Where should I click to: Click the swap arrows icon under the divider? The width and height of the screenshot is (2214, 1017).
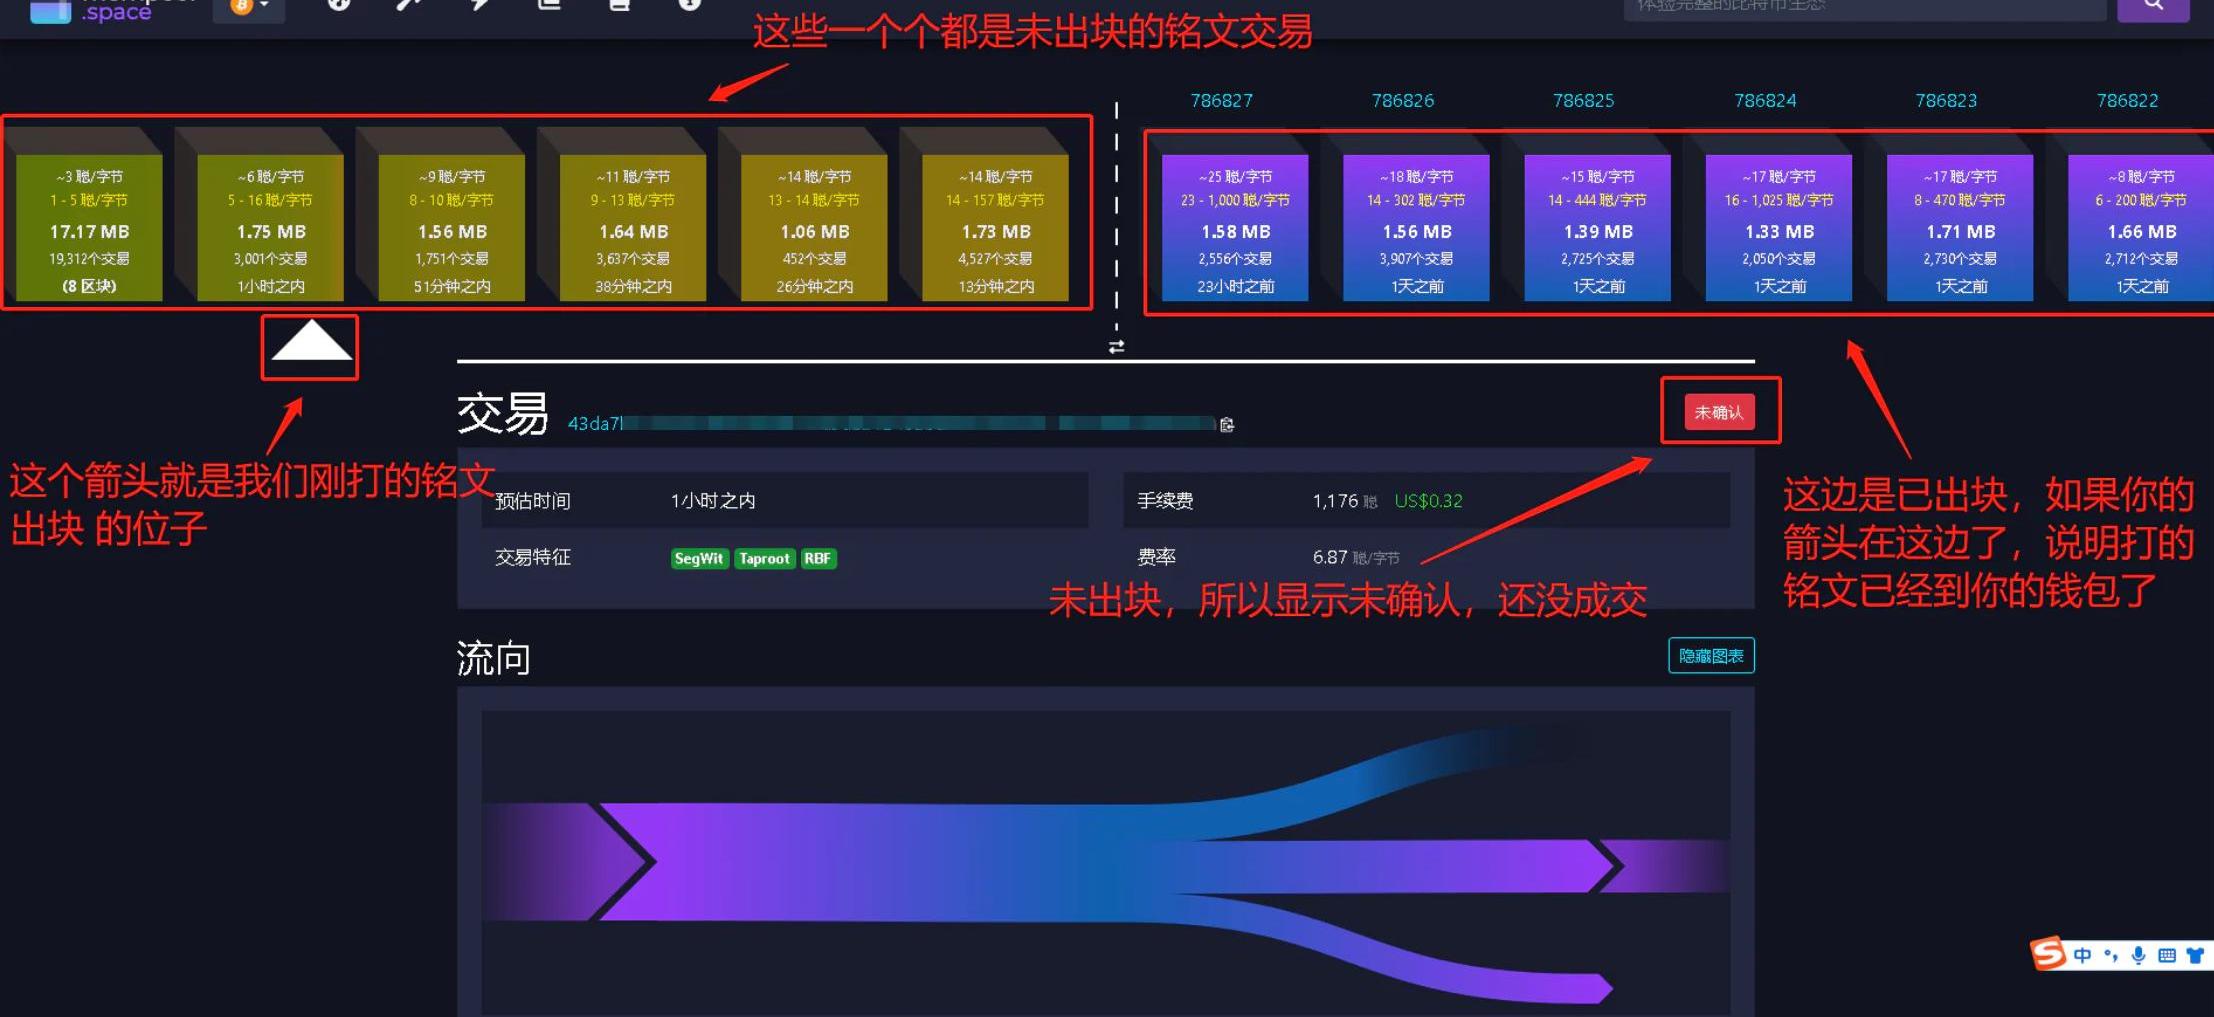tap(1116, 347)
